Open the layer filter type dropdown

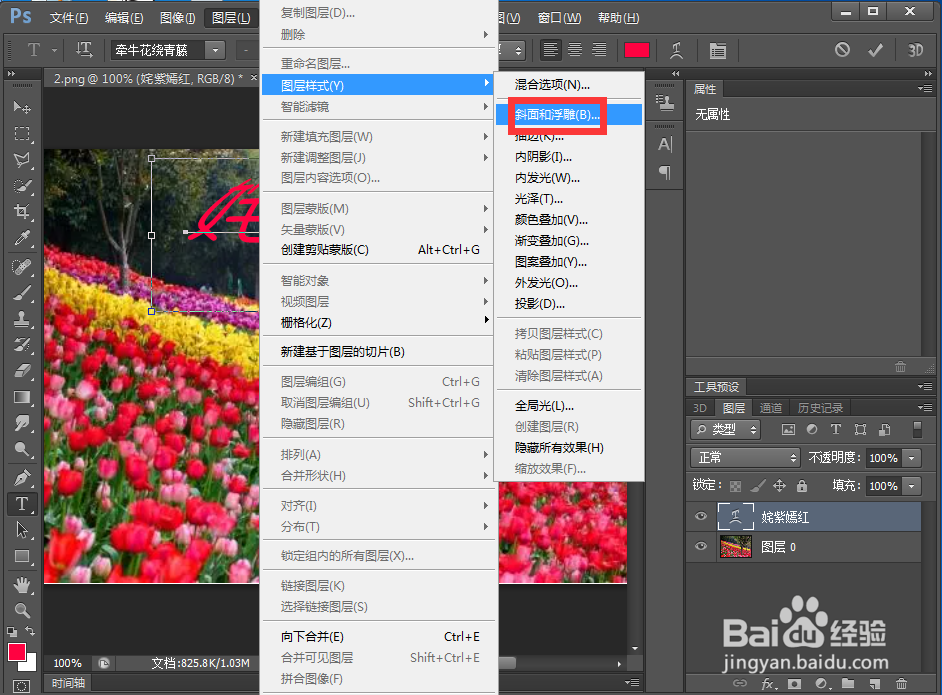coord(726,429)
